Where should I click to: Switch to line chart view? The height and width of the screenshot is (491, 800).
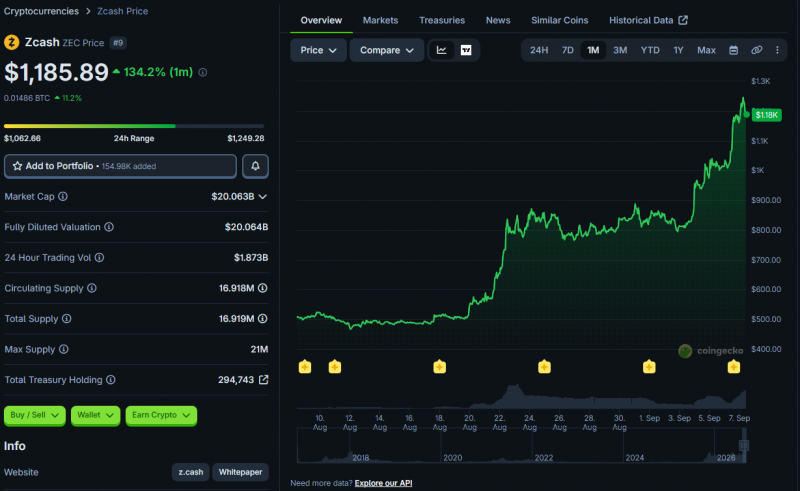point(442,50)
